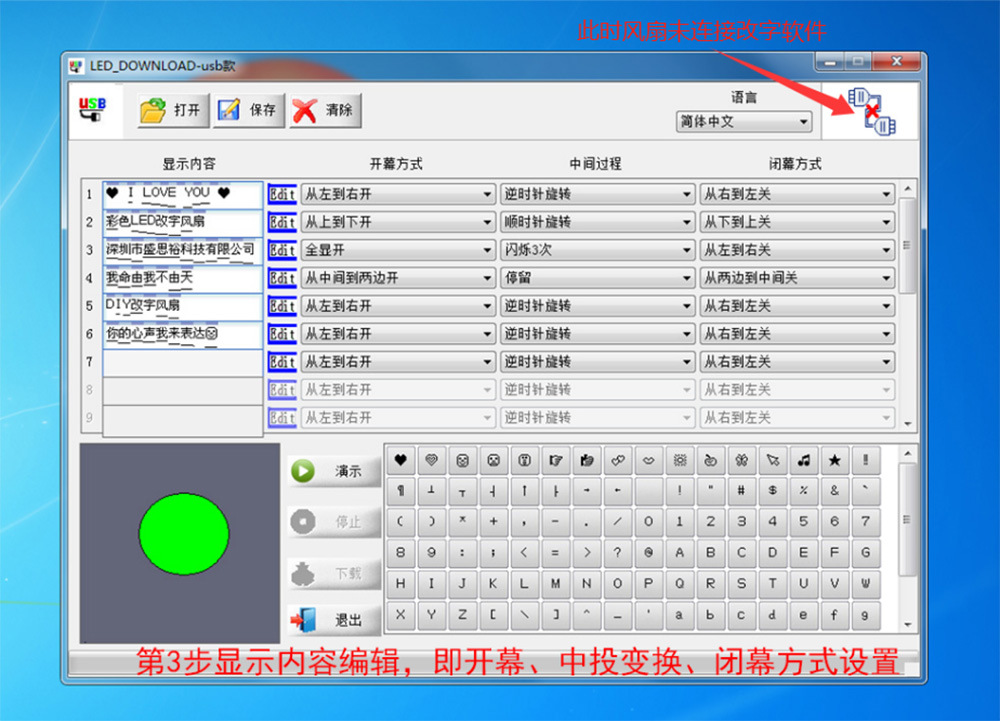Click the $ character key

[x=772, y=490]
